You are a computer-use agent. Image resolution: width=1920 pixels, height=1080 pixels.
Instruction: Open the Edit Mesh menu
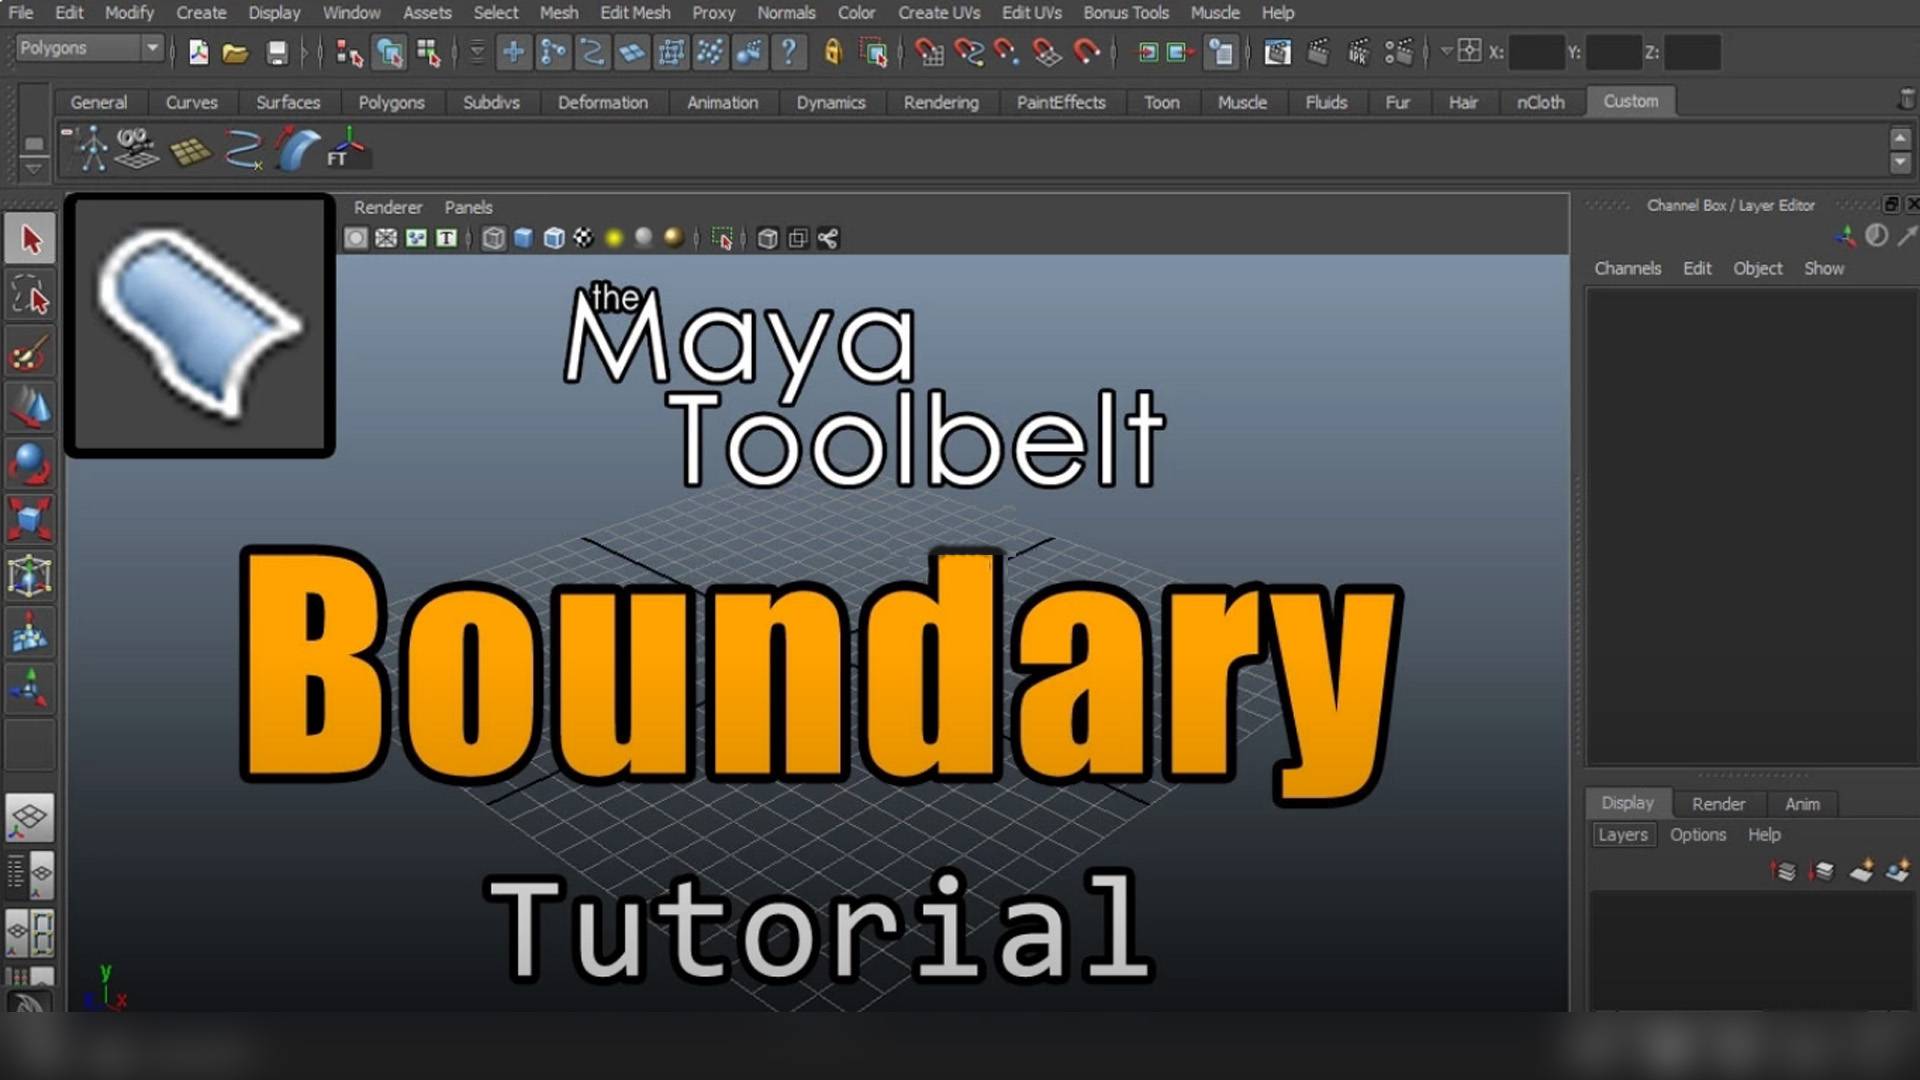(635, 13)
